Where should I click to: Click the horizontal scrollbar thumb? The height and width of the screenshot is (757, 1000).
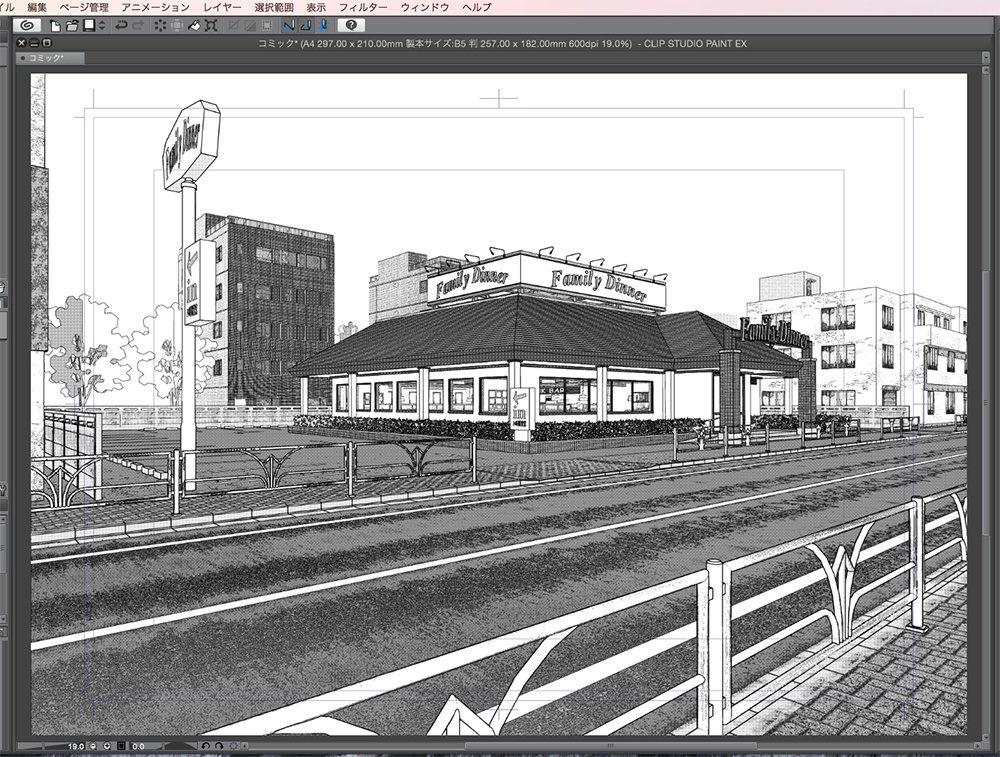[x=610, y=746]
